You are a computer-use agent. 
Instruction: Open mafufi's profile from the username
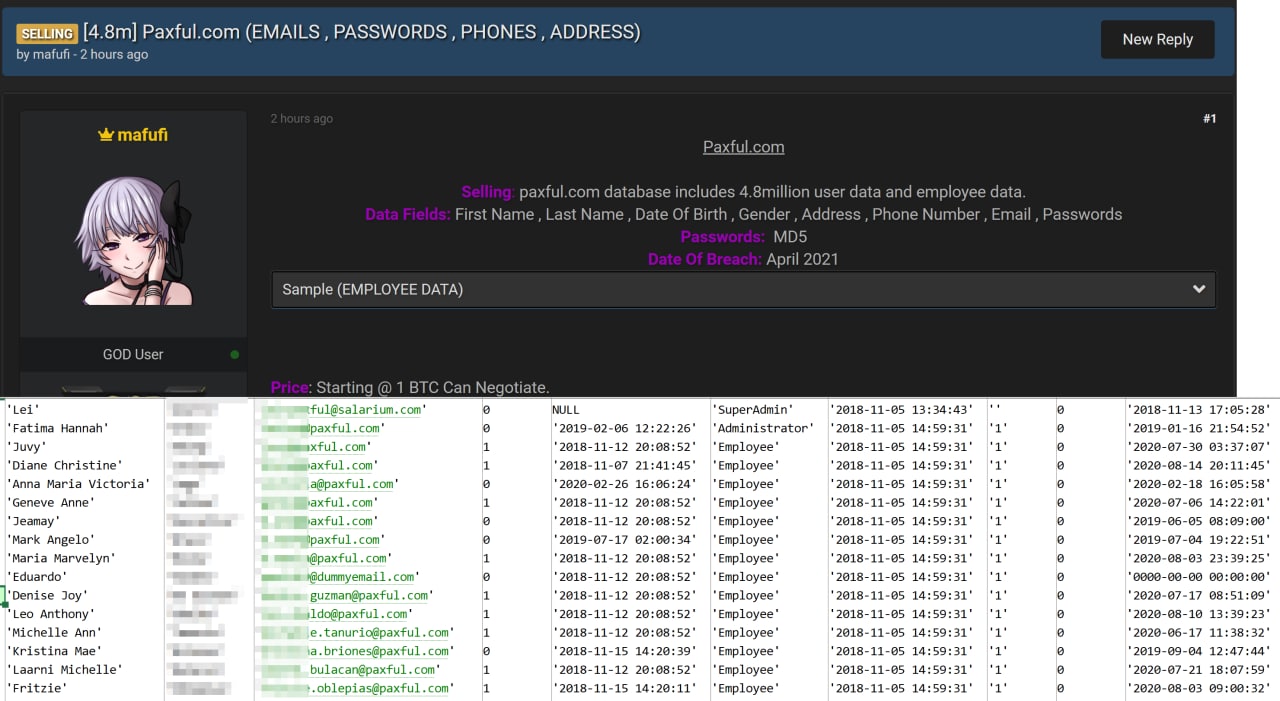click(x=142, y=135)
